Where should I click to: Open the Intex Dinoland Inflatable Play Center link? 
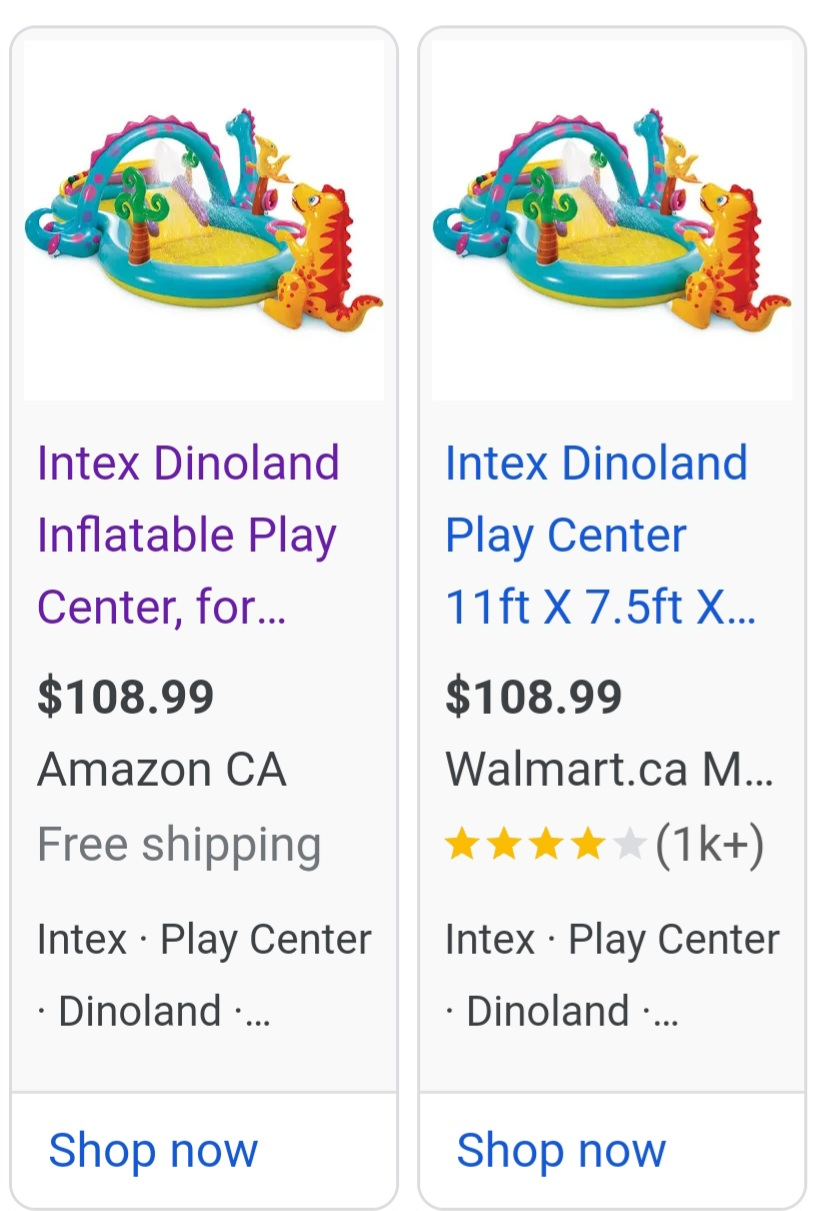pyautogui.click(x=188, y=535)
